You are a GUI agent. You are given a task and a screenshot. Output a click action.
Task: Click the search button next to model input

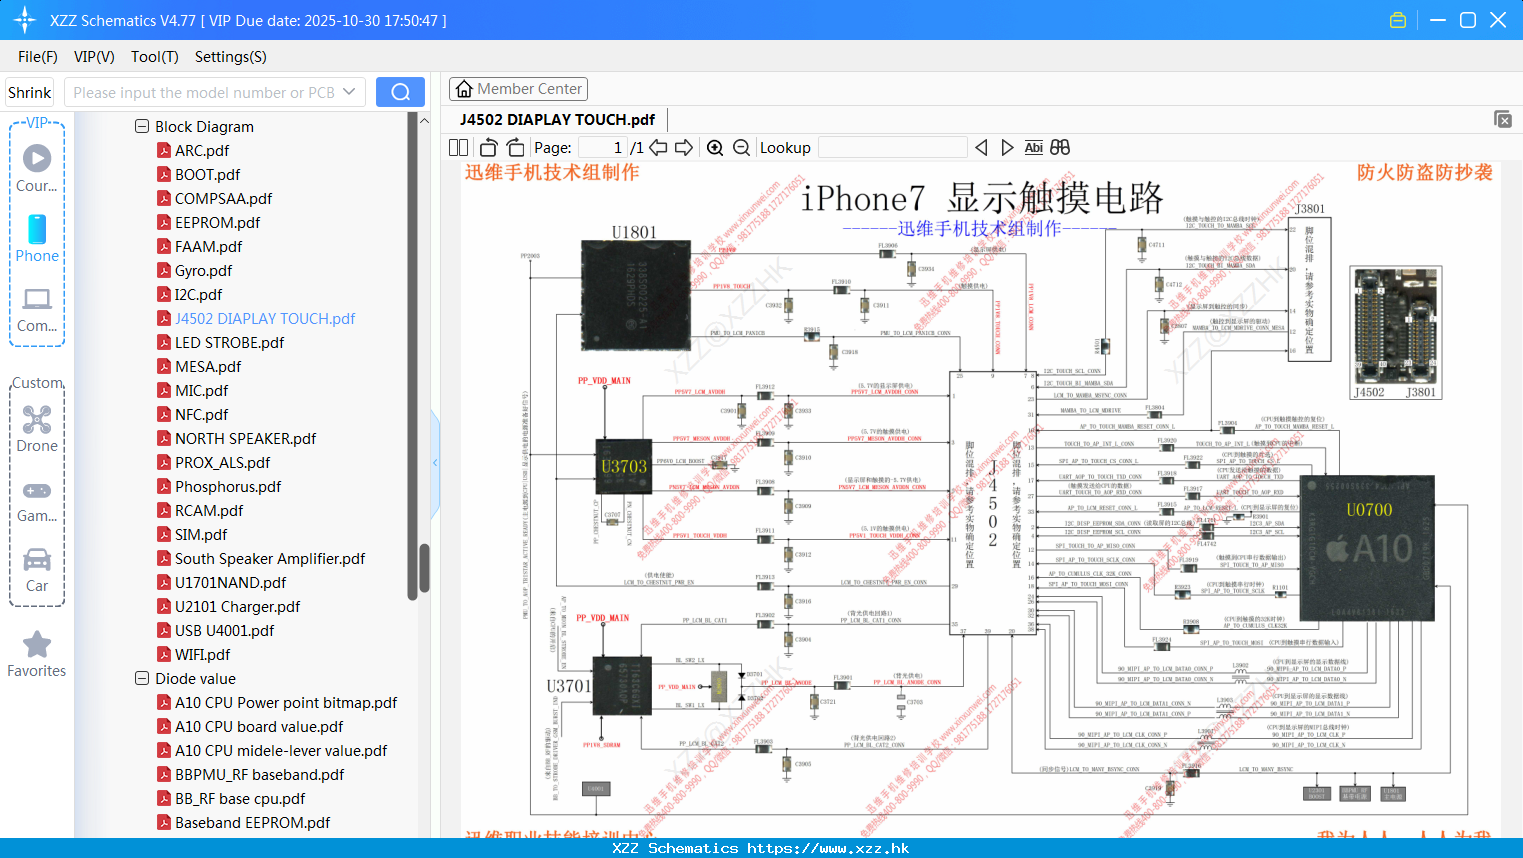pyautogui.click(x=400, y=92)
